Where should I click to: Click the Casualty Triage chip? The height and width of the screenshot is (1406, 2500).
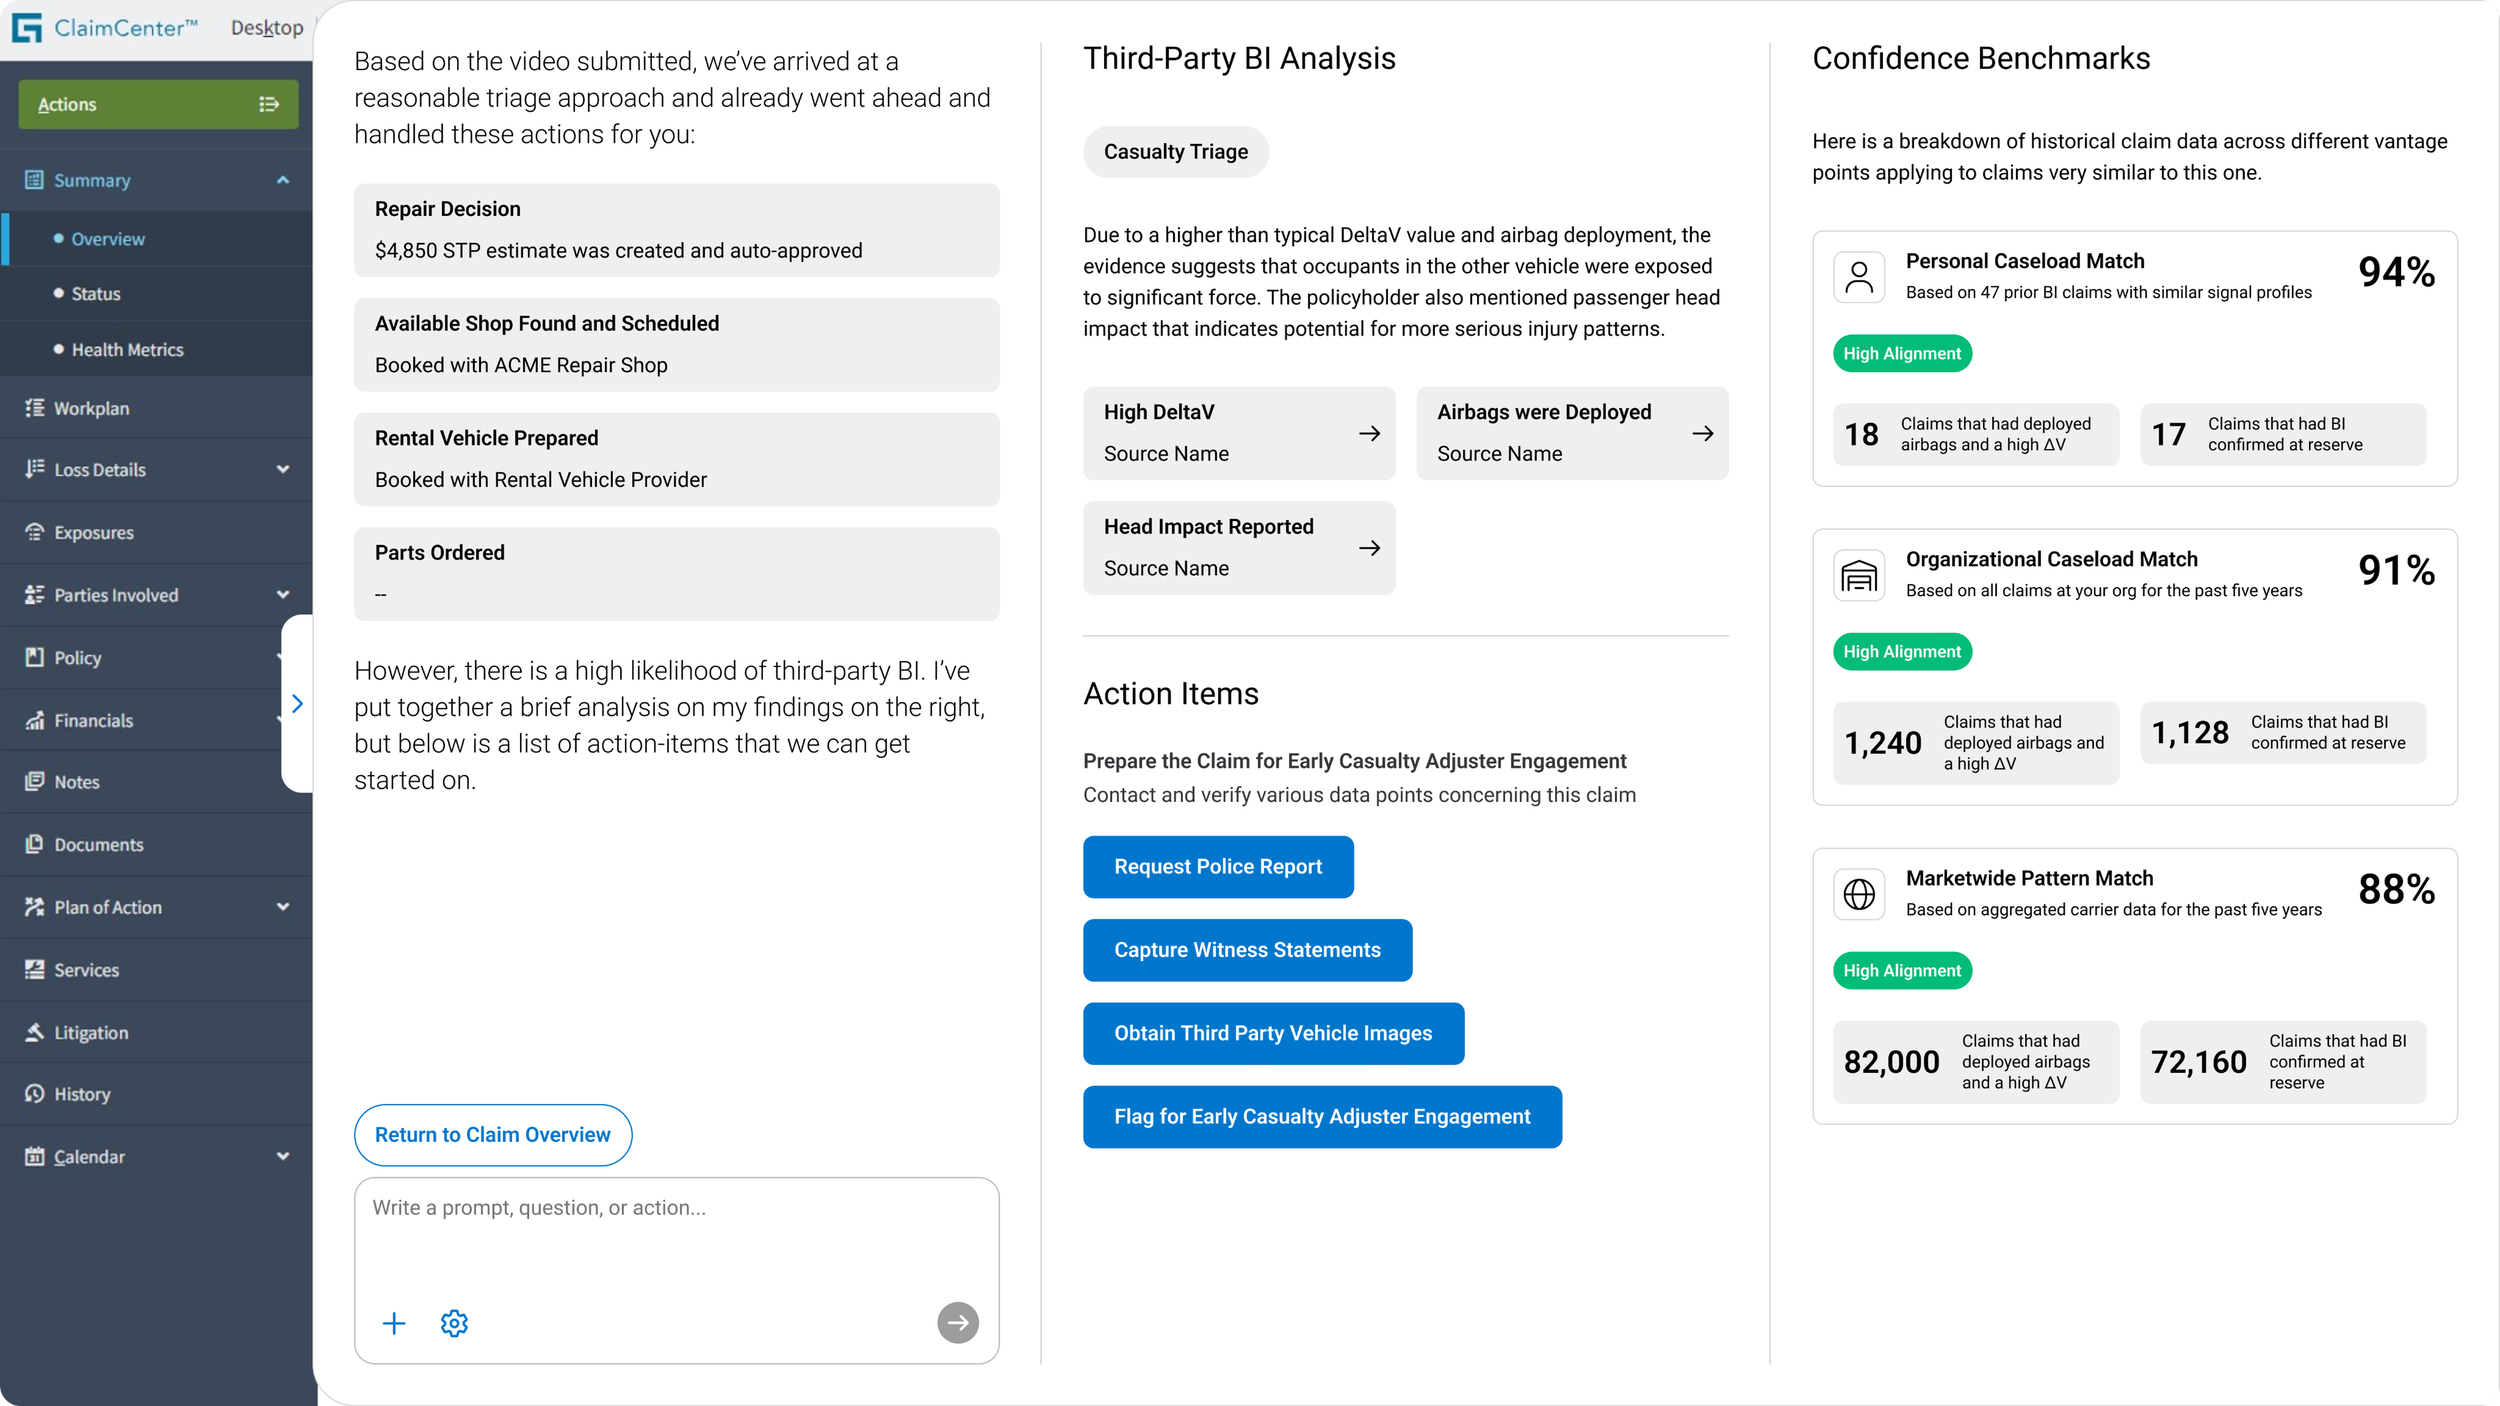[x=1176, y=152]
